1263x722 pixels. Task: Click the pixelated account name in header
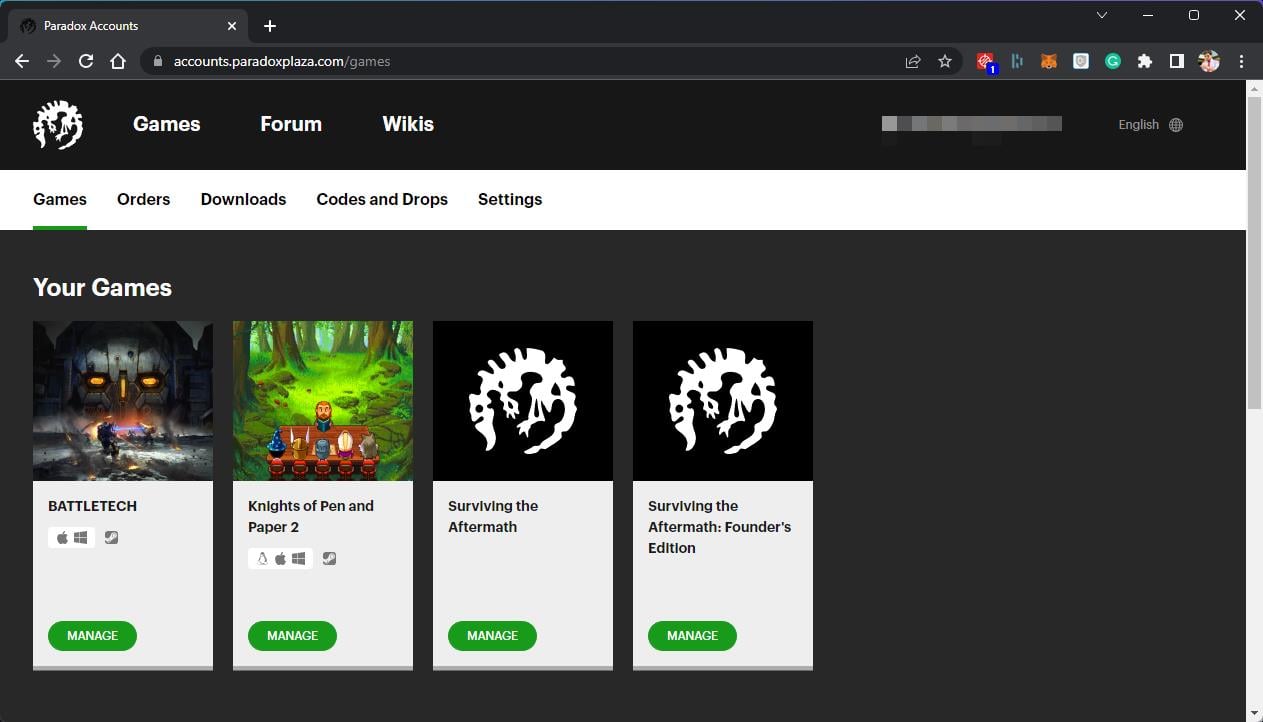[971, 124]
